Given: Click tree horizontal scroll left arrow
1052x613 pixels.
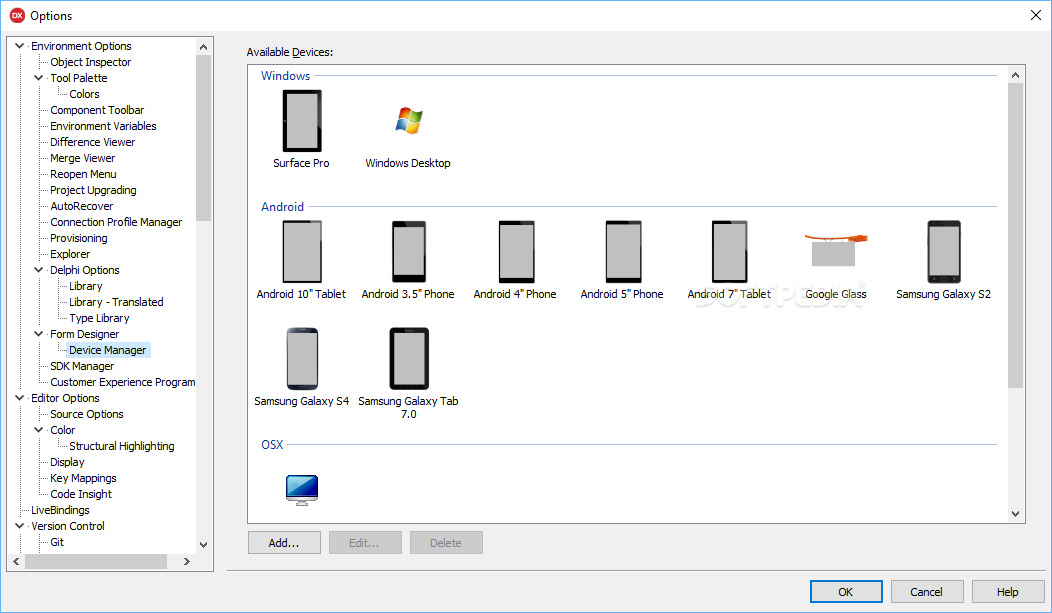Looking at the screenshot, I should coord(16,561).
